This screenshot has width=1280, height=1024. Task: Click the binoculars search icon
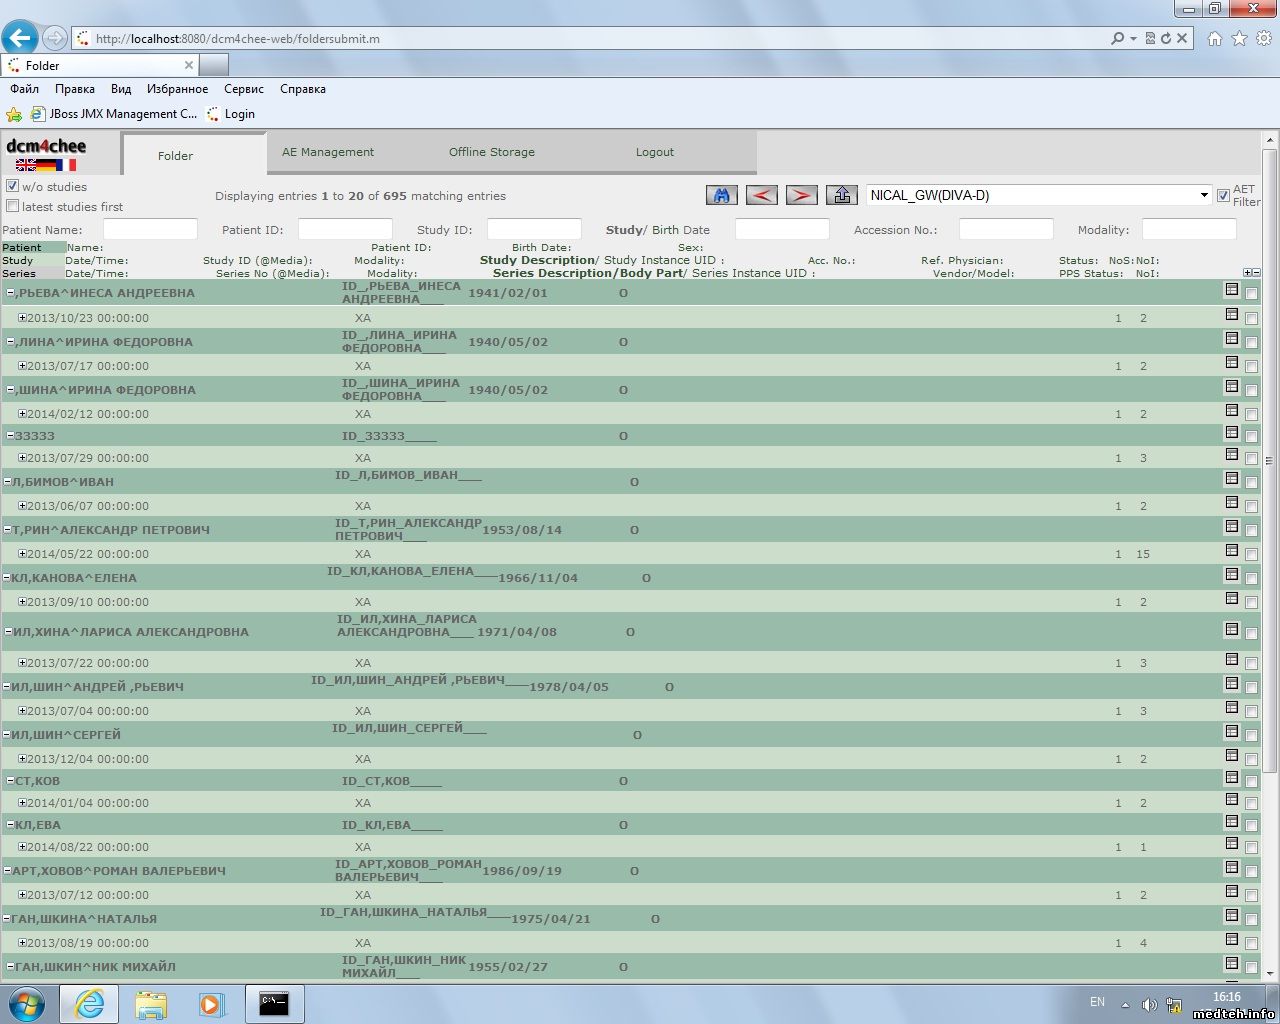click(721, 195)
